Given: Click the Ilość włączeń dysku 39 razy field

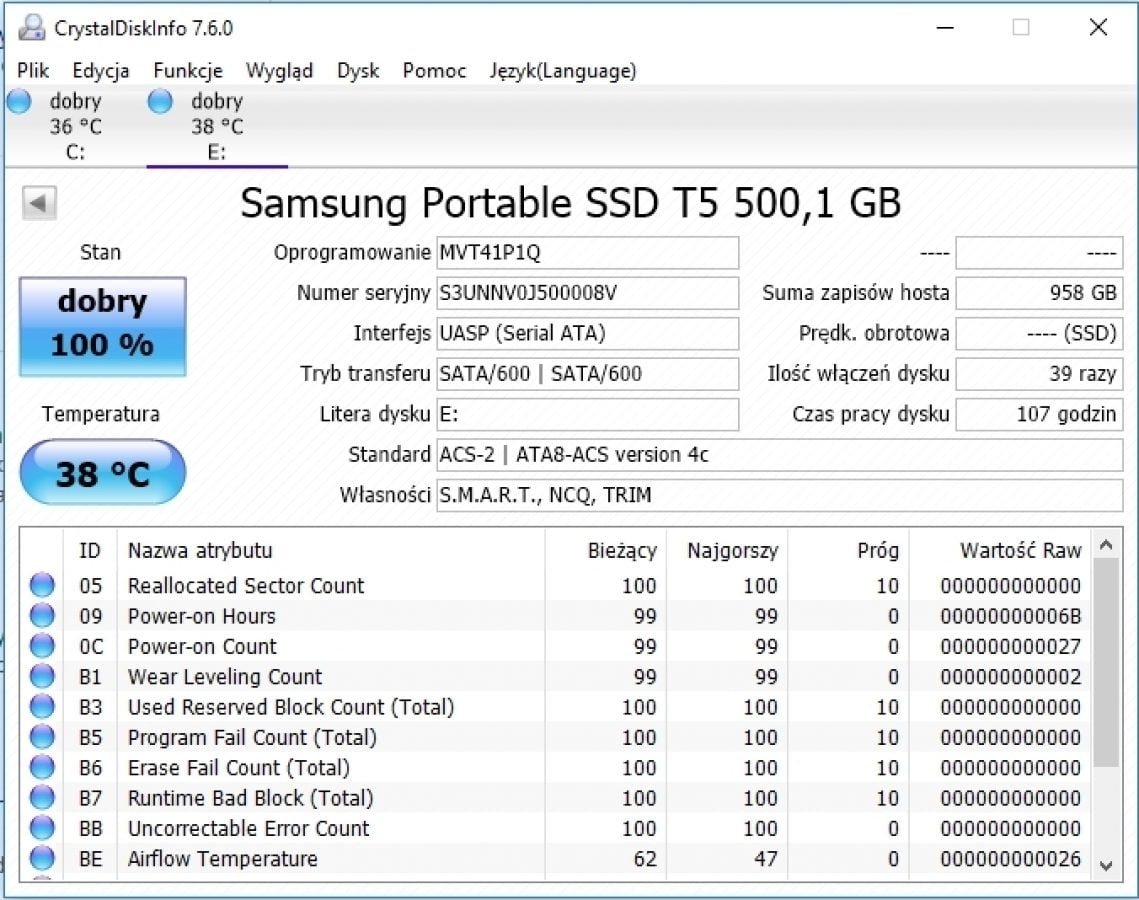Looking at the screenshot, I should click(x=1039, y=374).
